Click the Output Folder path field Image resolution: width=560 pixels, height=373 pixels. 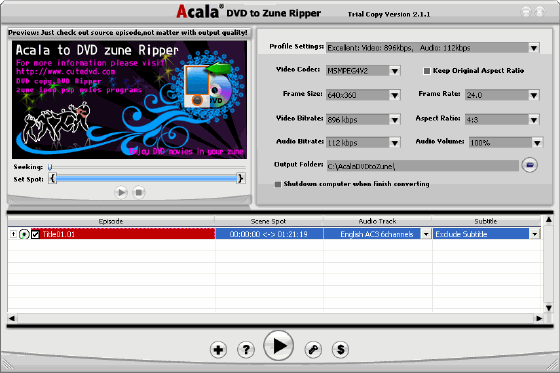(422, 166)
